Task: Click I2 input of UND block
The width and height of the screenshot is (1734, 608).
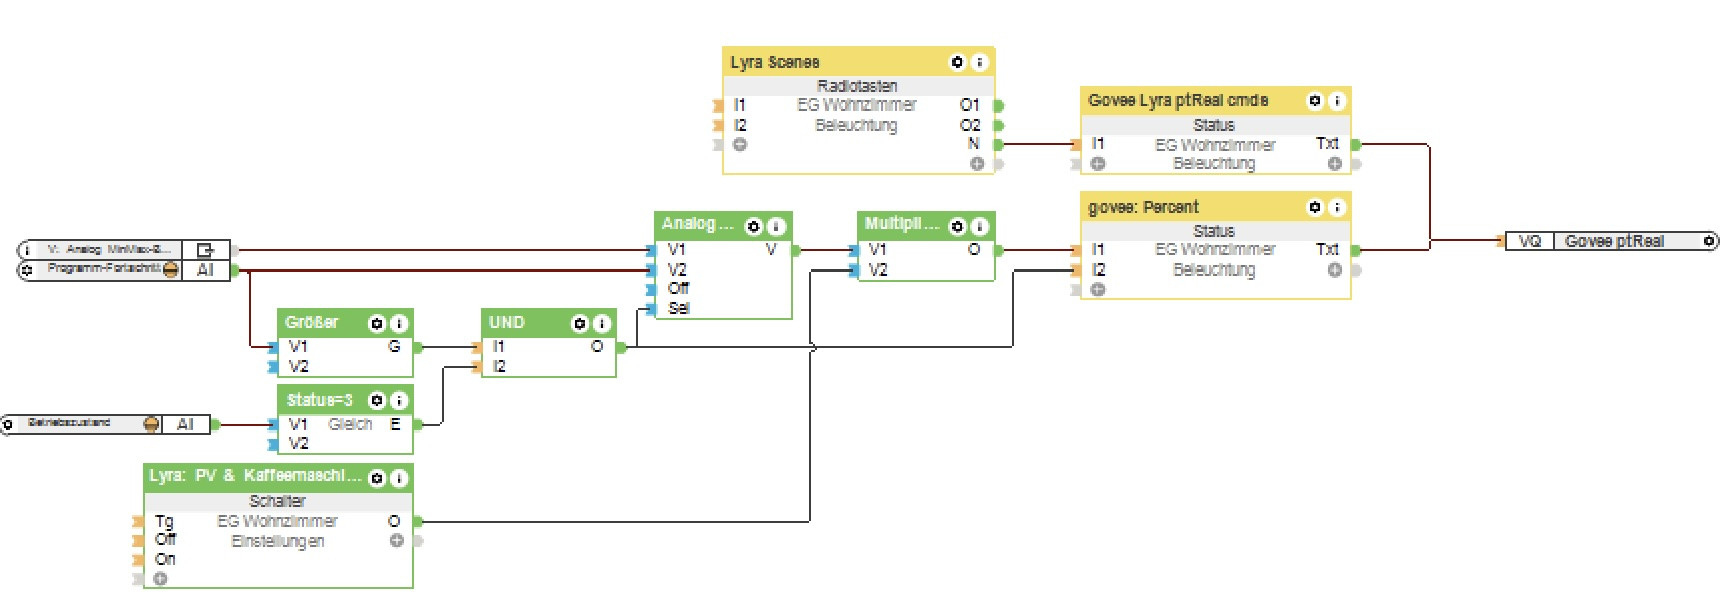Action: [498, 366]
